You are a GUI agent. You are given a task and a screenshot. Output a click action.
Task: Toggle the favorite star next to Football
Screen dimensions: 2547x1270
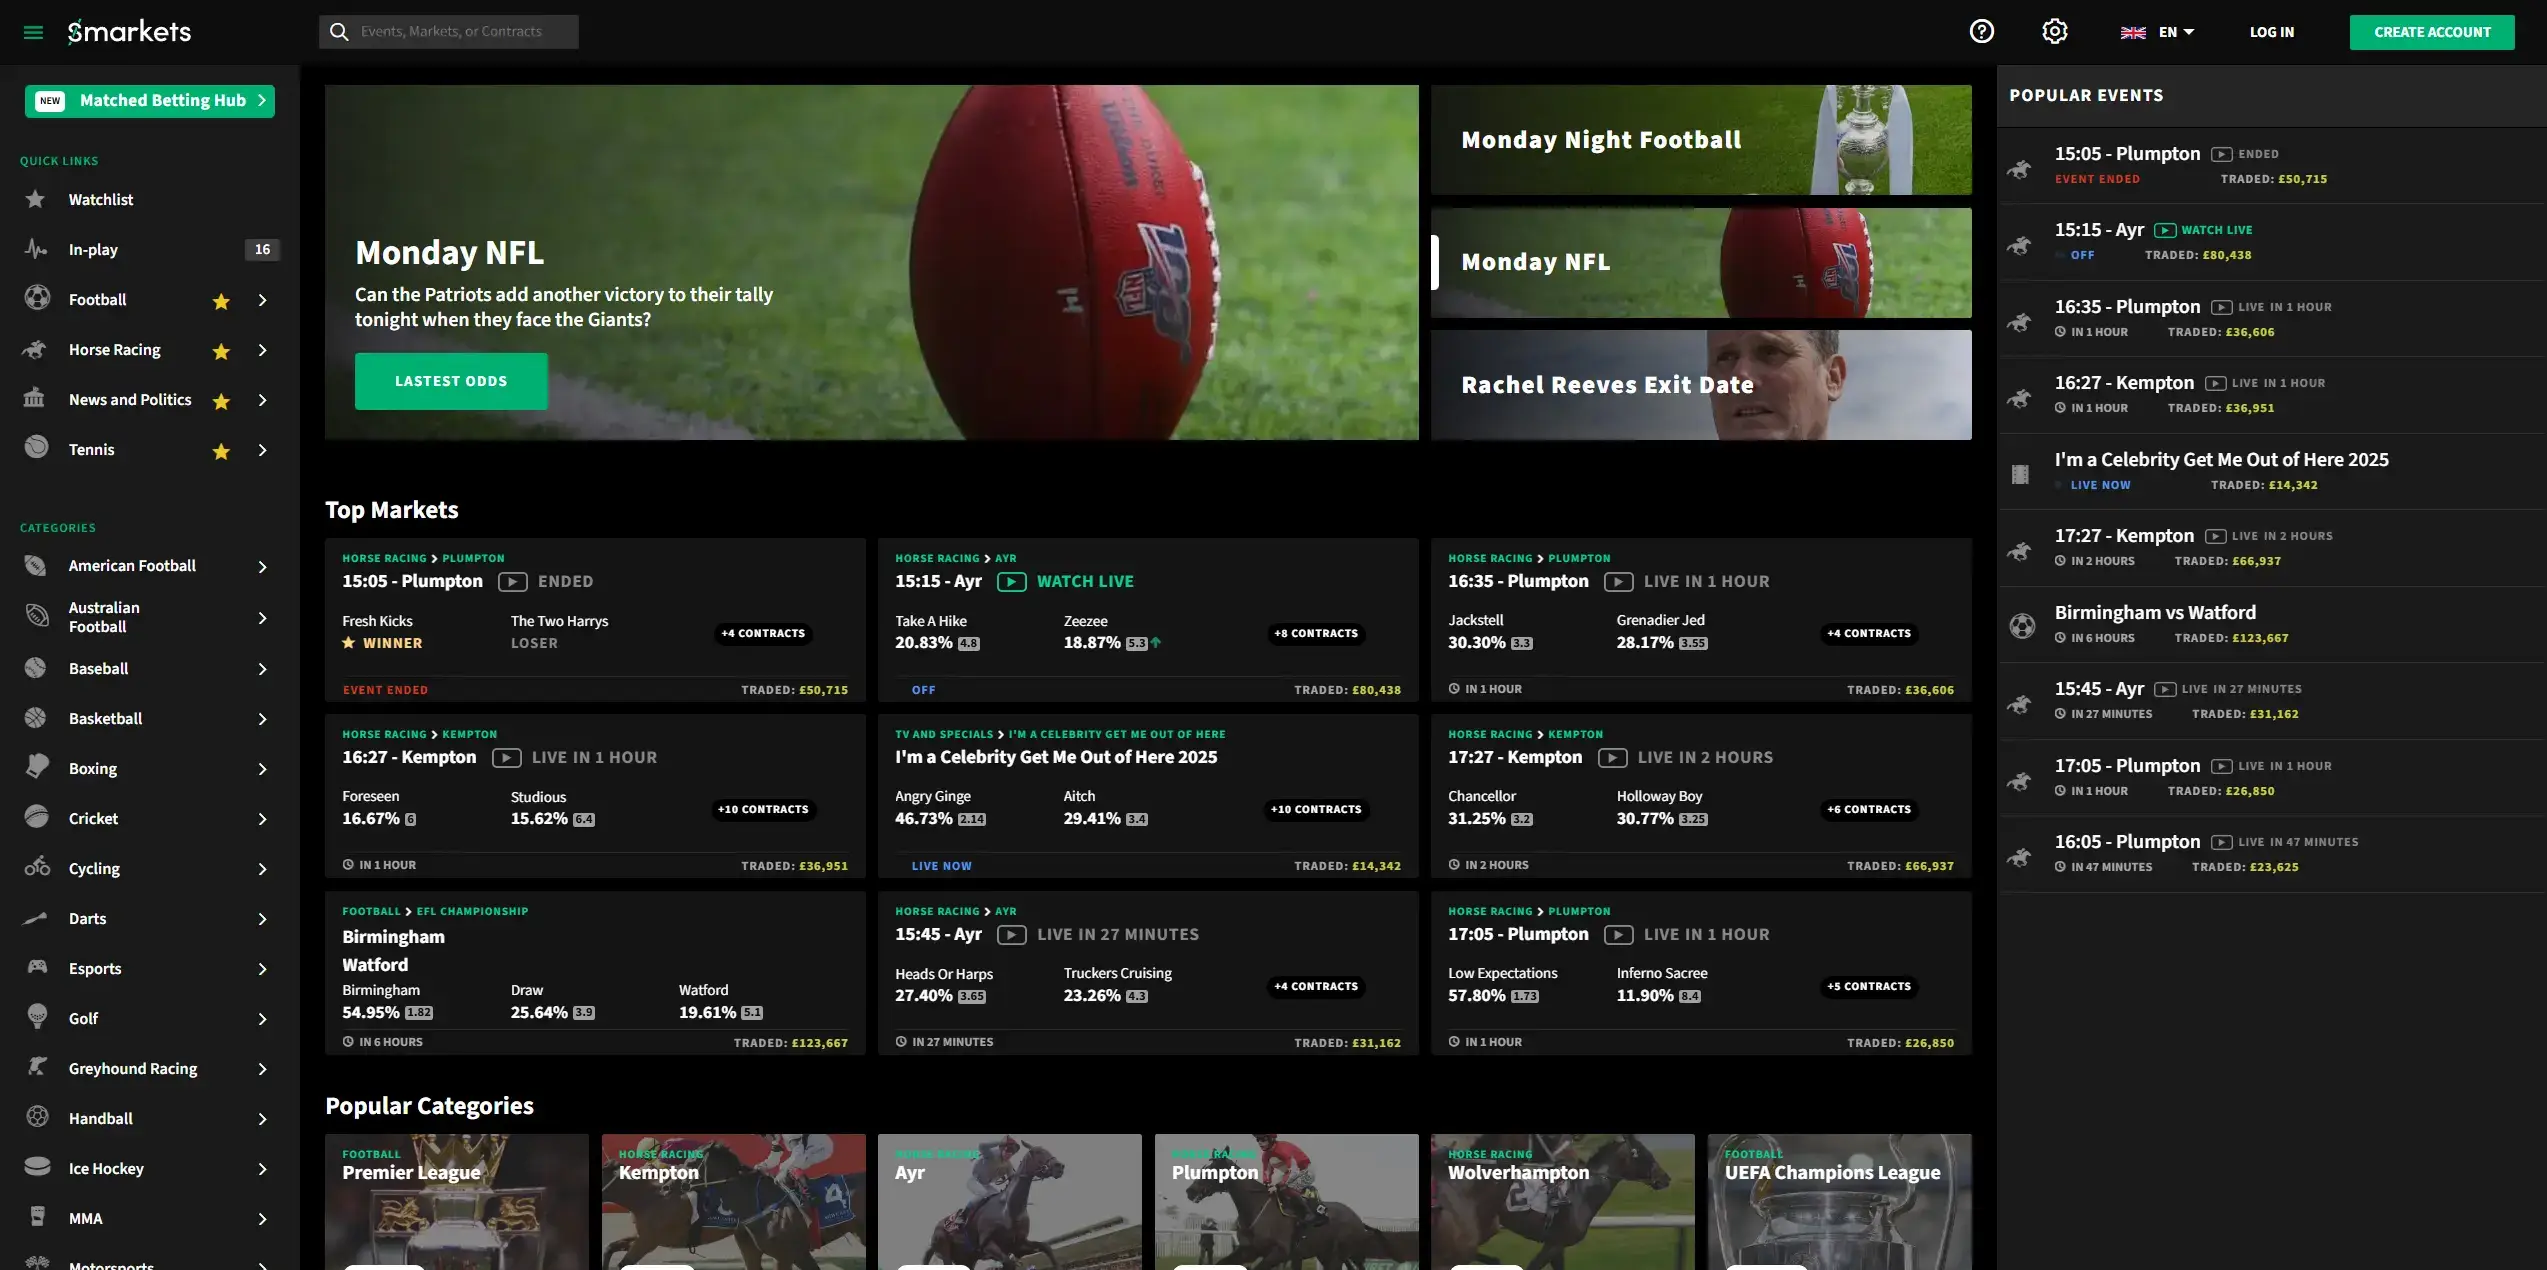point(221,300)
